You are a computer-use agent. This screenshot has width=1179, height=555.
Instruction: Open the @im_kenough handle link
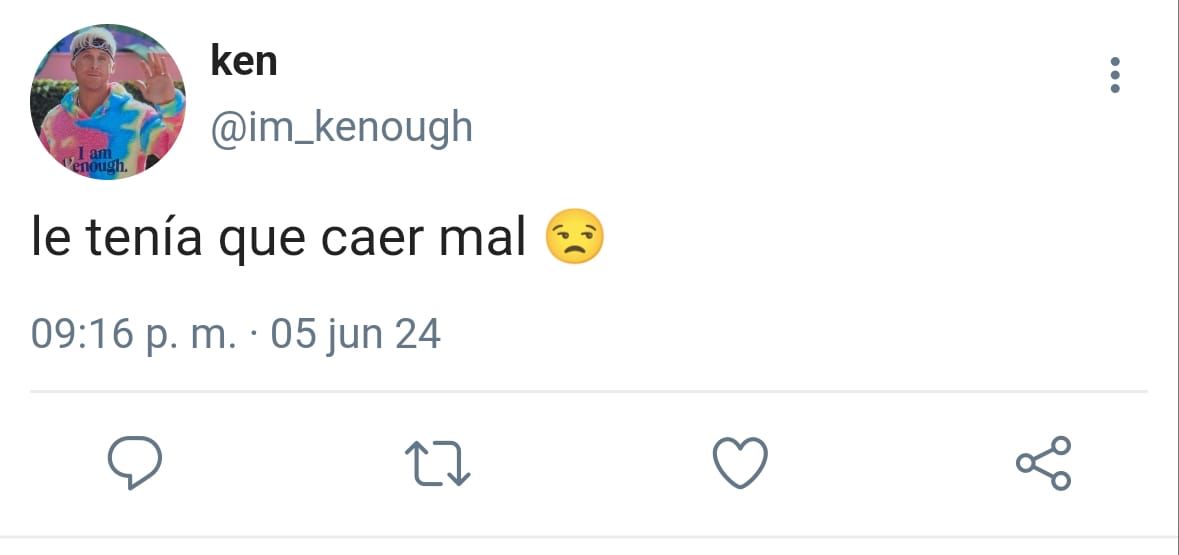point(341,128)
